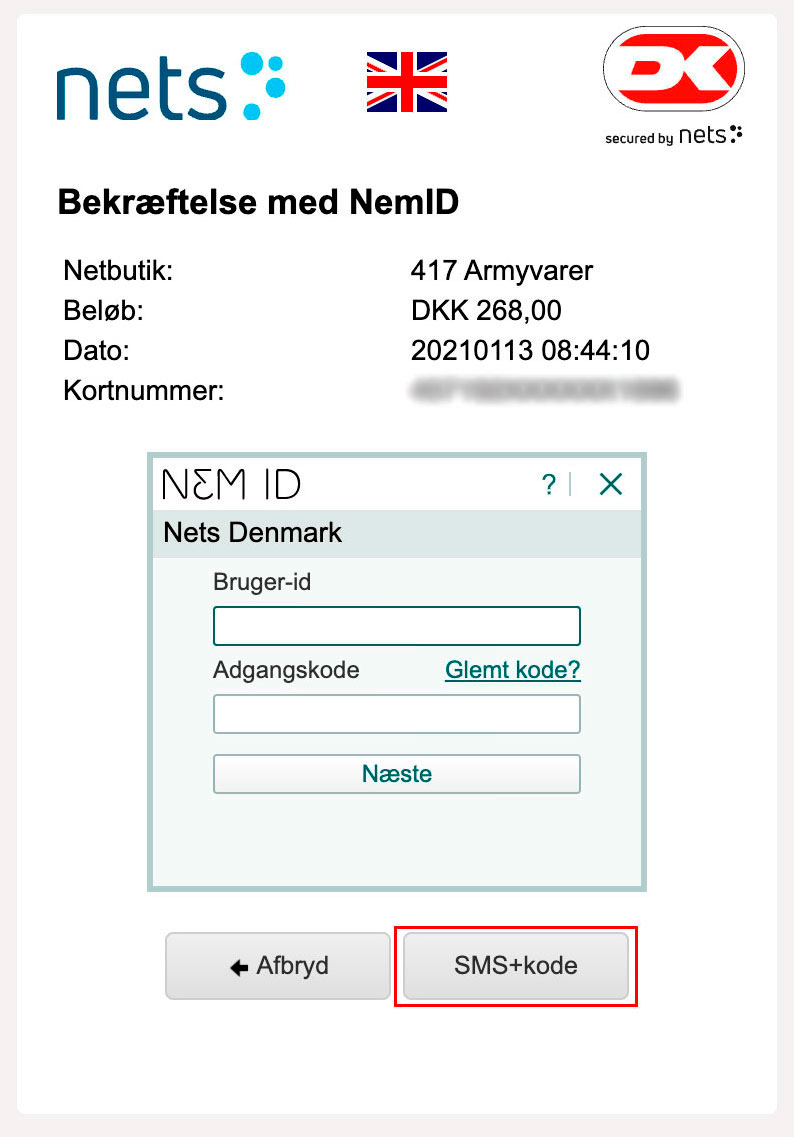Close the NemID dialog with X
Image resolution: width=794 pixels, height=1137 pixels.
(611, 484)
